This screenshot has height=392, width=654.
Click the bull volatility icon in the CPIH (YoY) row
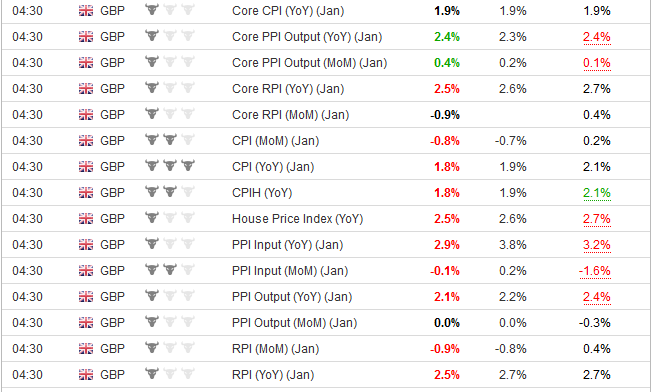[170, 192]
